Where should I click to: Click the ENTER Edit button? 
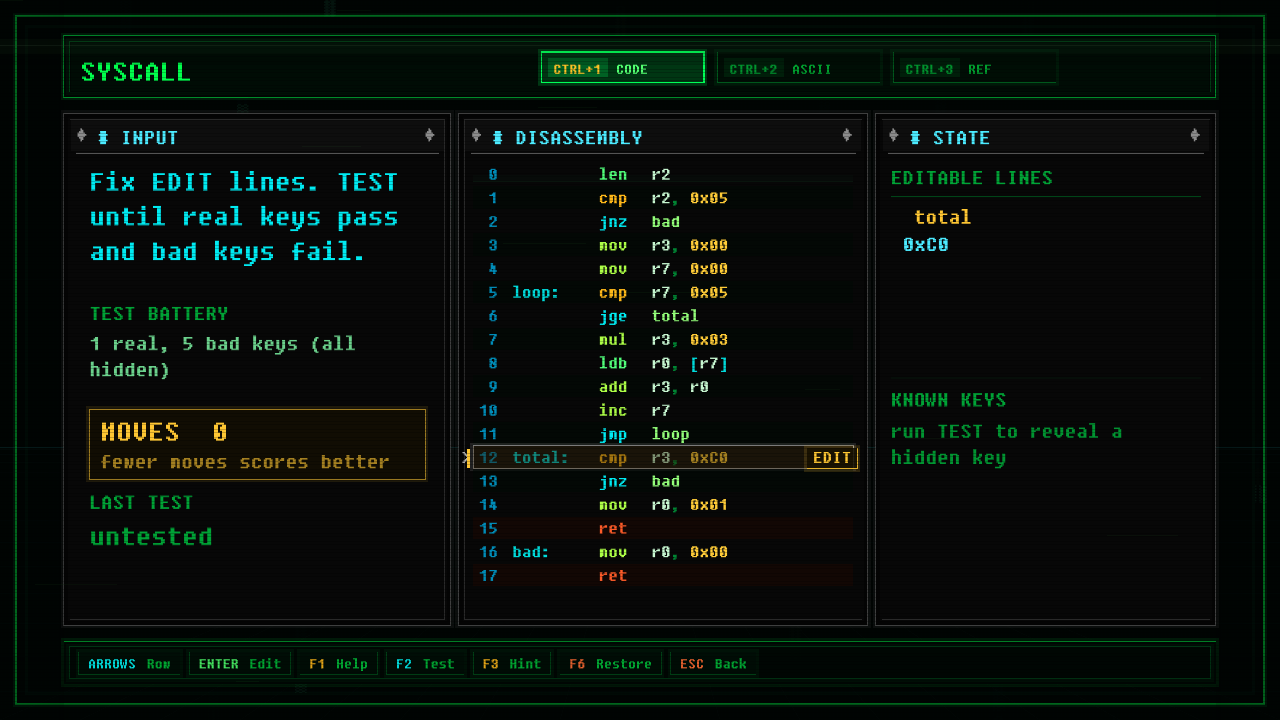(240, 664)
